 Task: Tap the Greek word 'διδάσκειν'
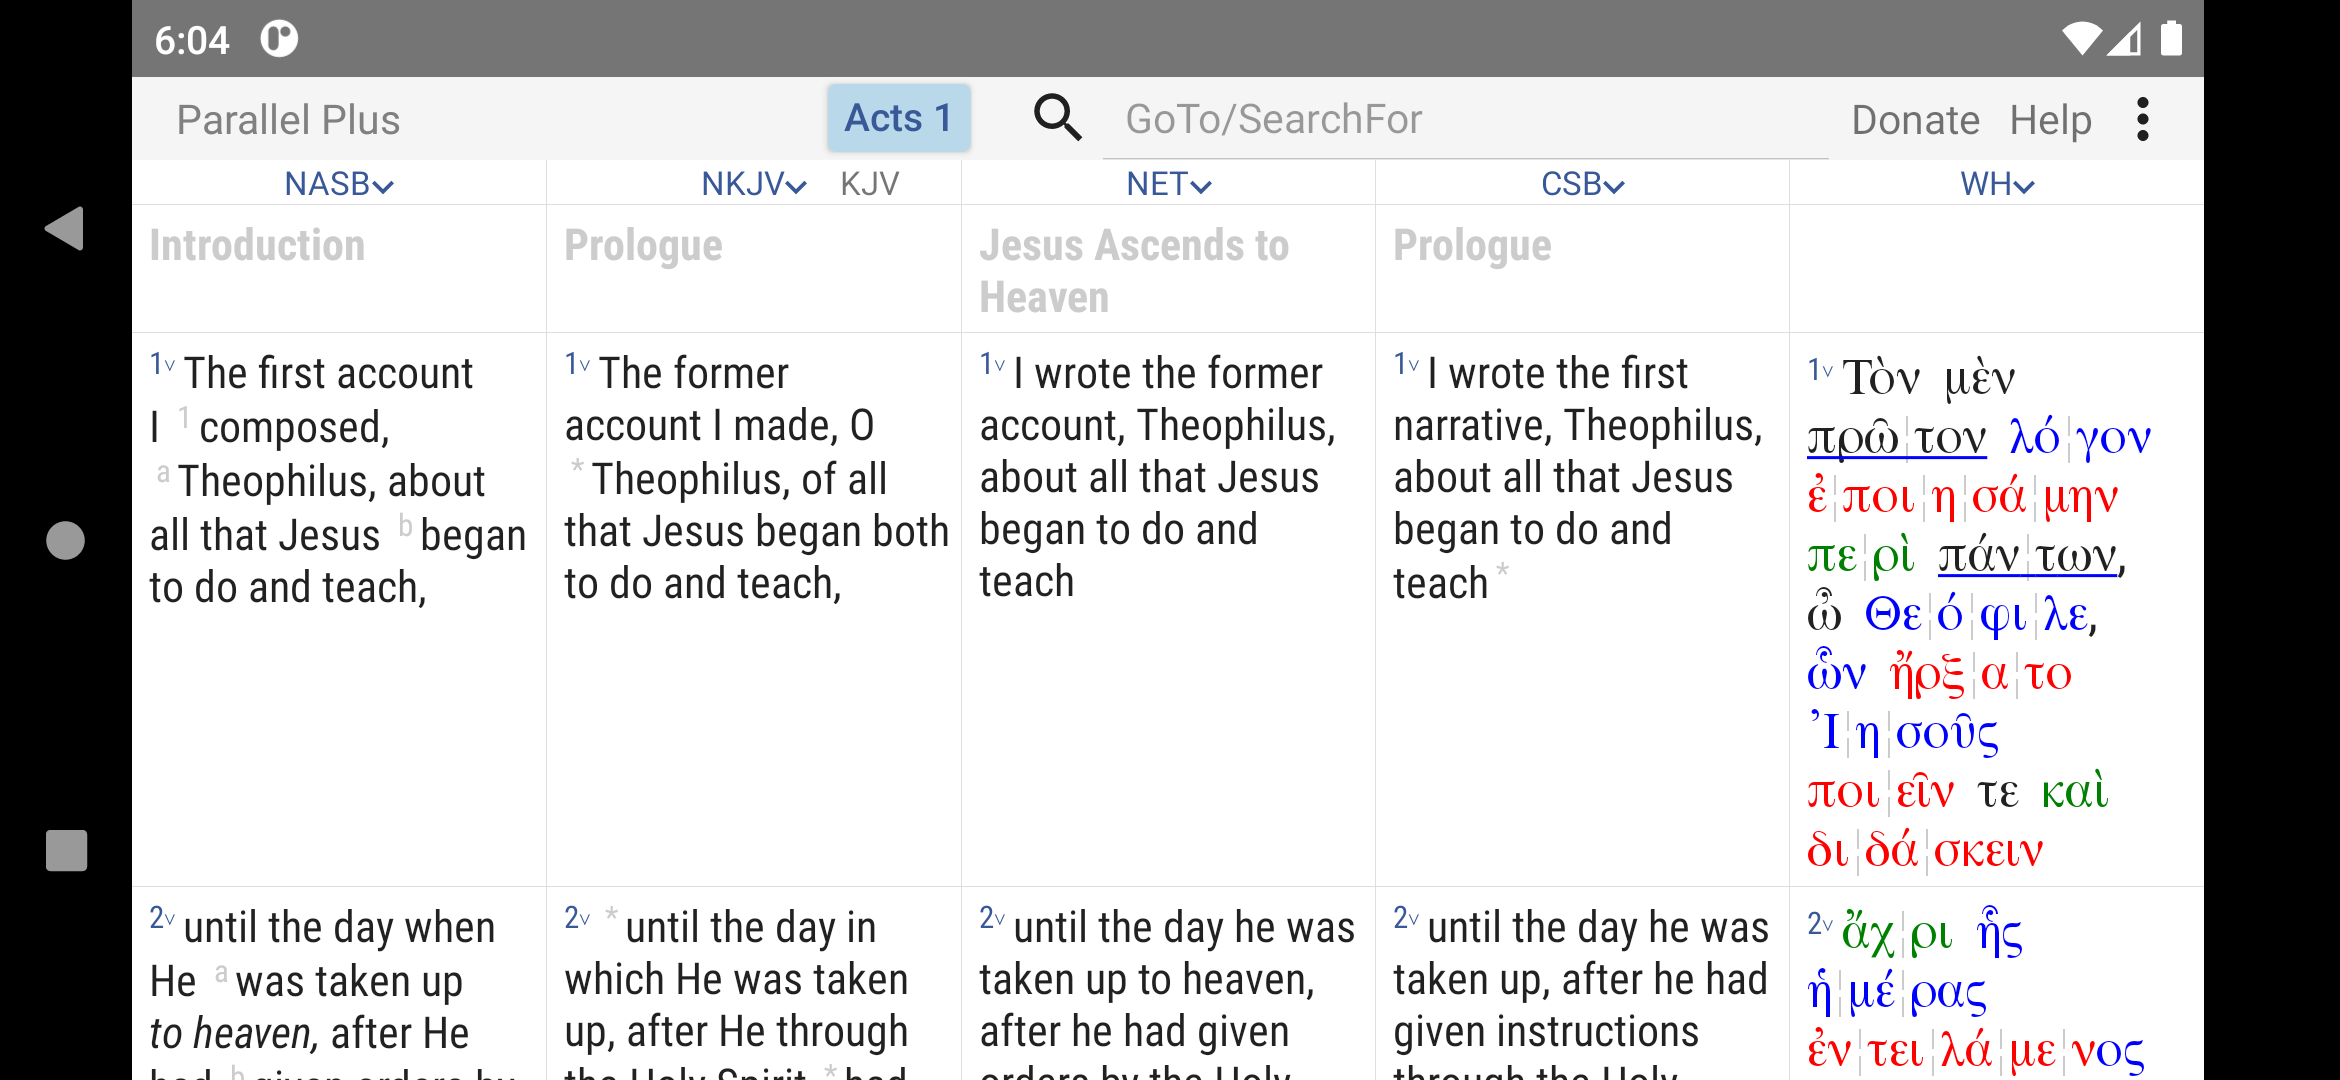[1925, 850]
